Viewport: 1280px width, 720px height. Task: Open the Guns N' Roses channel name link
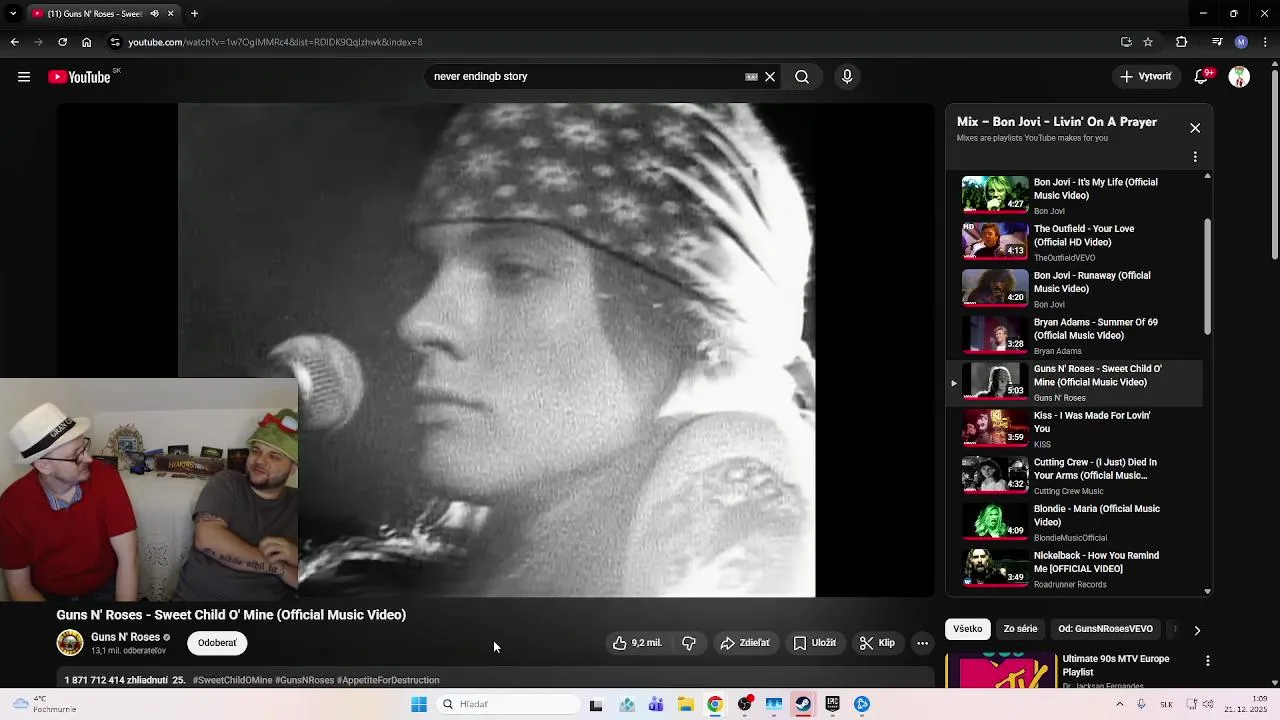[125, 637]
